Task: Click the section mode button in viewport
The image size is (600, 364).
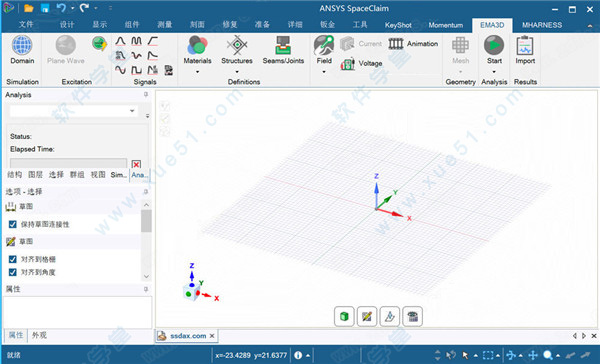Action: [x=390, y=317]
